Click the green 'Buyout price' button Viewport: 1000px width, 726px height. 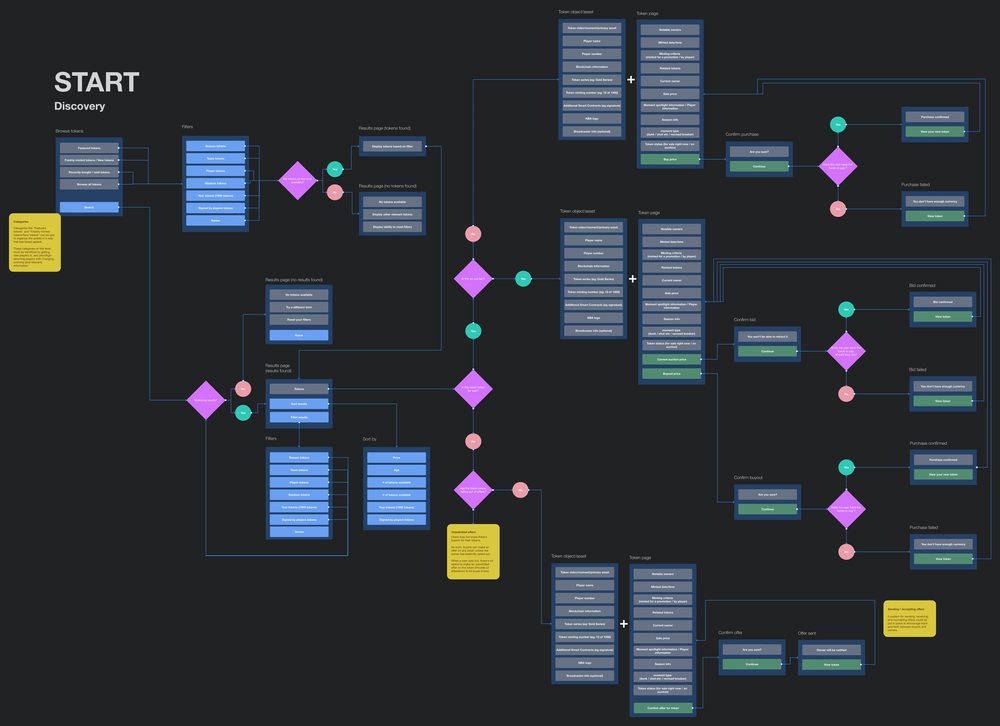[672, 374]
